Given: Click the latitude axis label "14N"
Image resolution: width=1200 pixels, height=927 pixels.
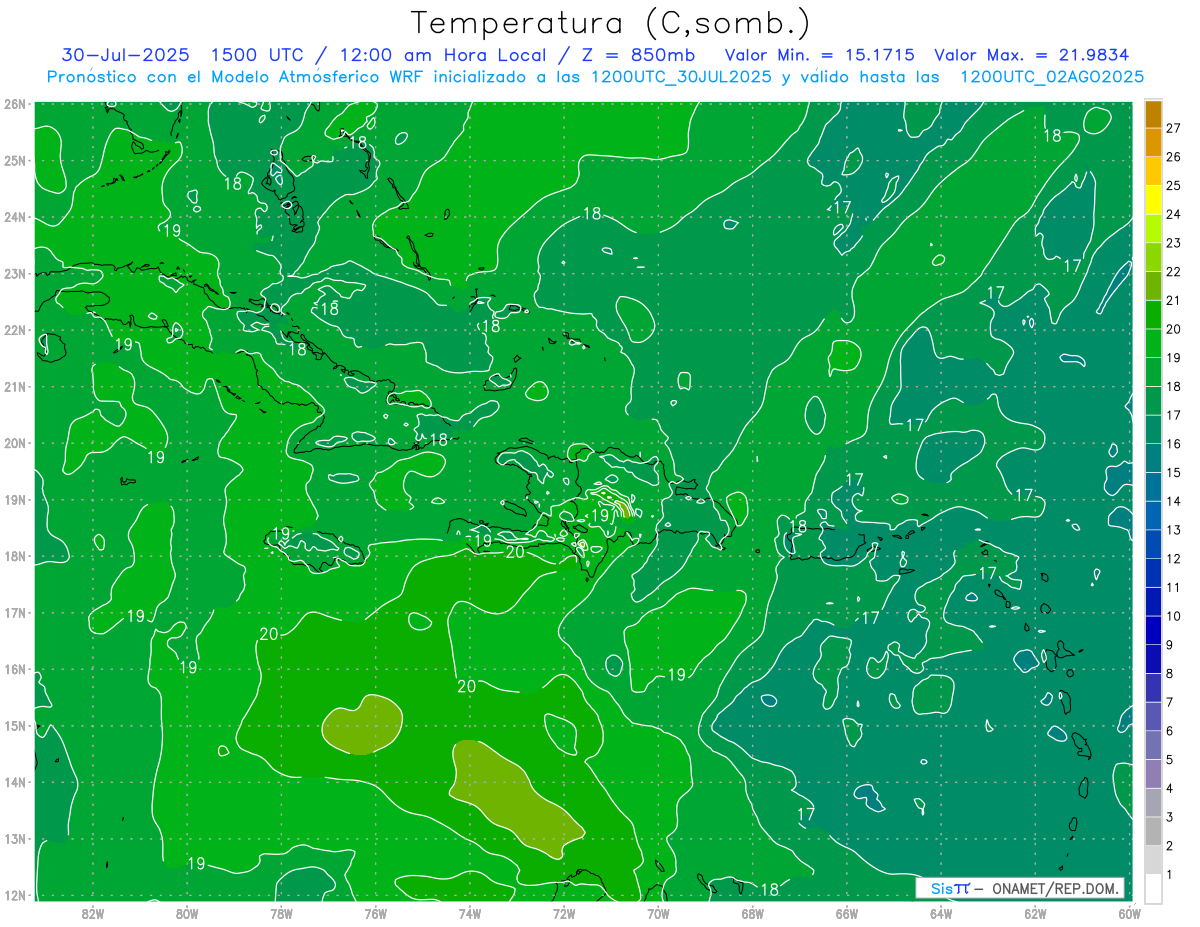Looking at the screenshot, I should point(14,782).
